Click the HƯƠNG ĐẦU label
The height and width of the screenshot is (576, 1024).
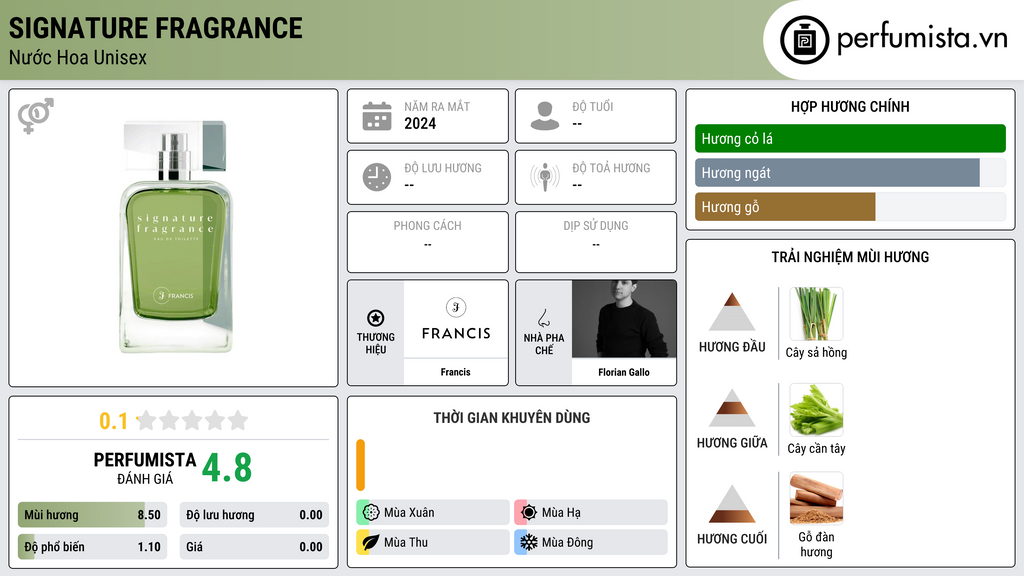[732, 347]
